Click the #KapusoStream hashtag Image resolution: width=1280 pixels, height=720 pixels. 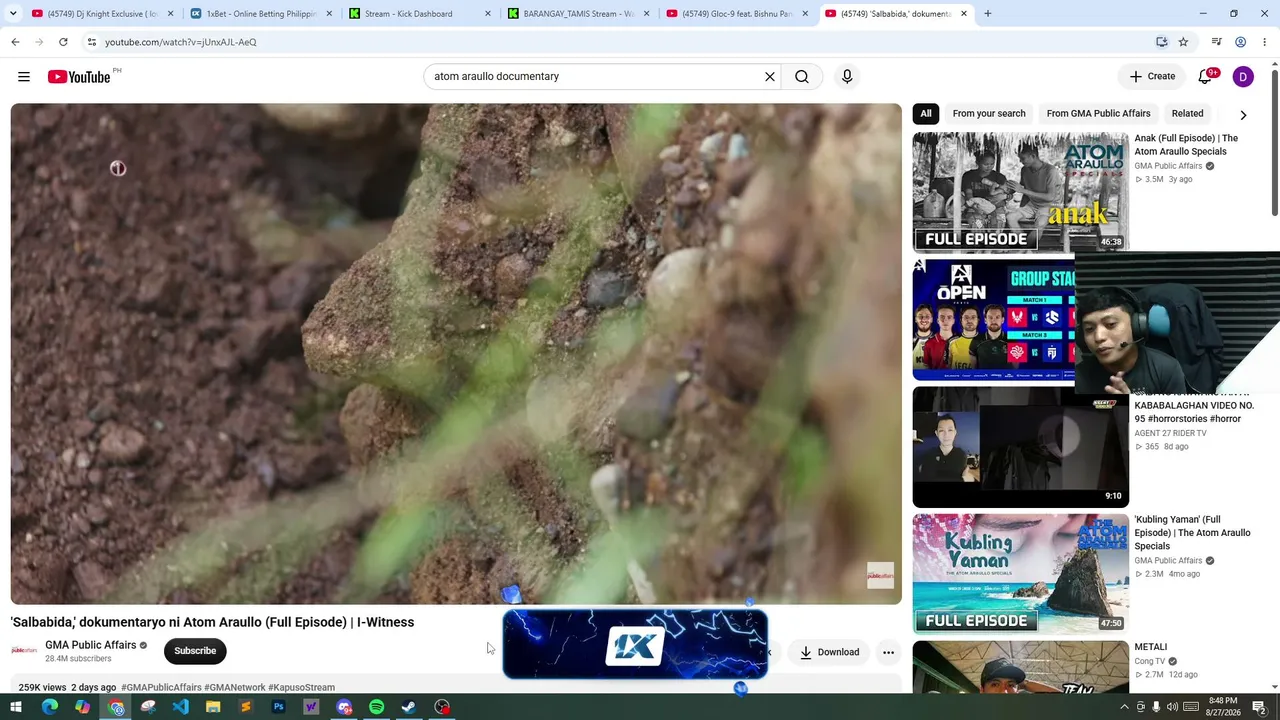point(301,688)
